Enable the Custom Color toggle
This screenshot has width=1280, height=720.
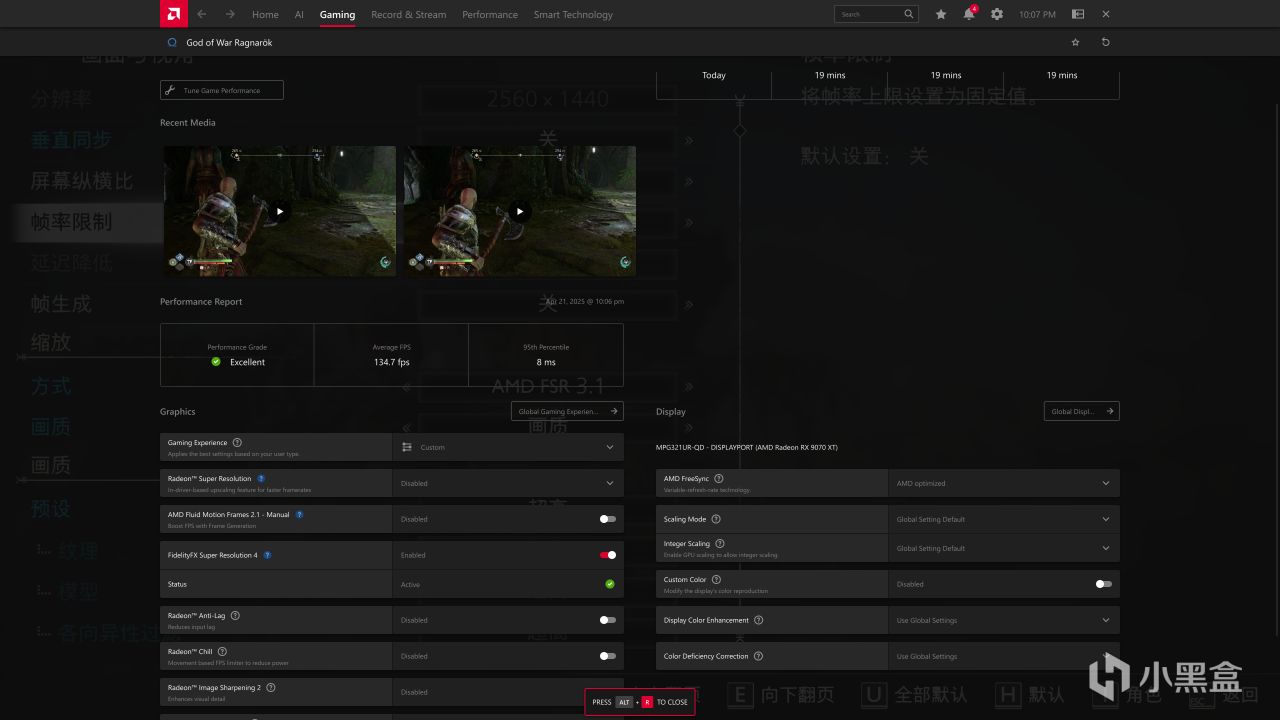(1103, 584)
